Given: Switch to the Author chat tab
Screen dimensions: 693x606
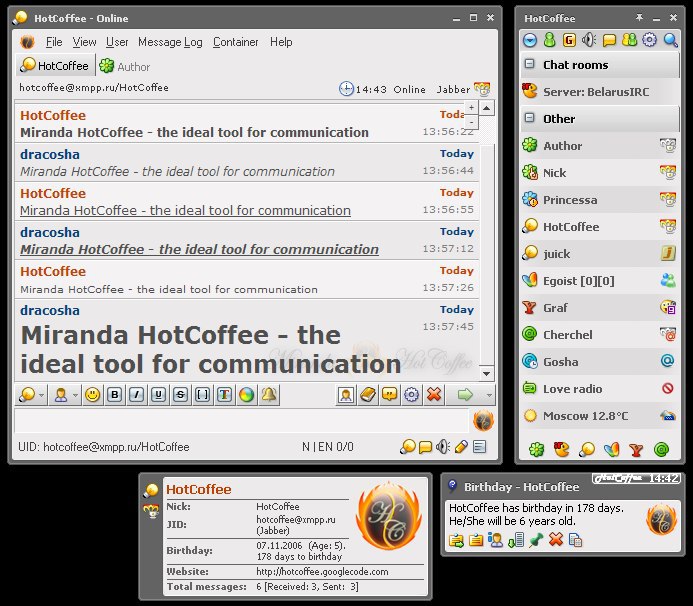Looking at the screenshot, I should [x=125, y=66].
